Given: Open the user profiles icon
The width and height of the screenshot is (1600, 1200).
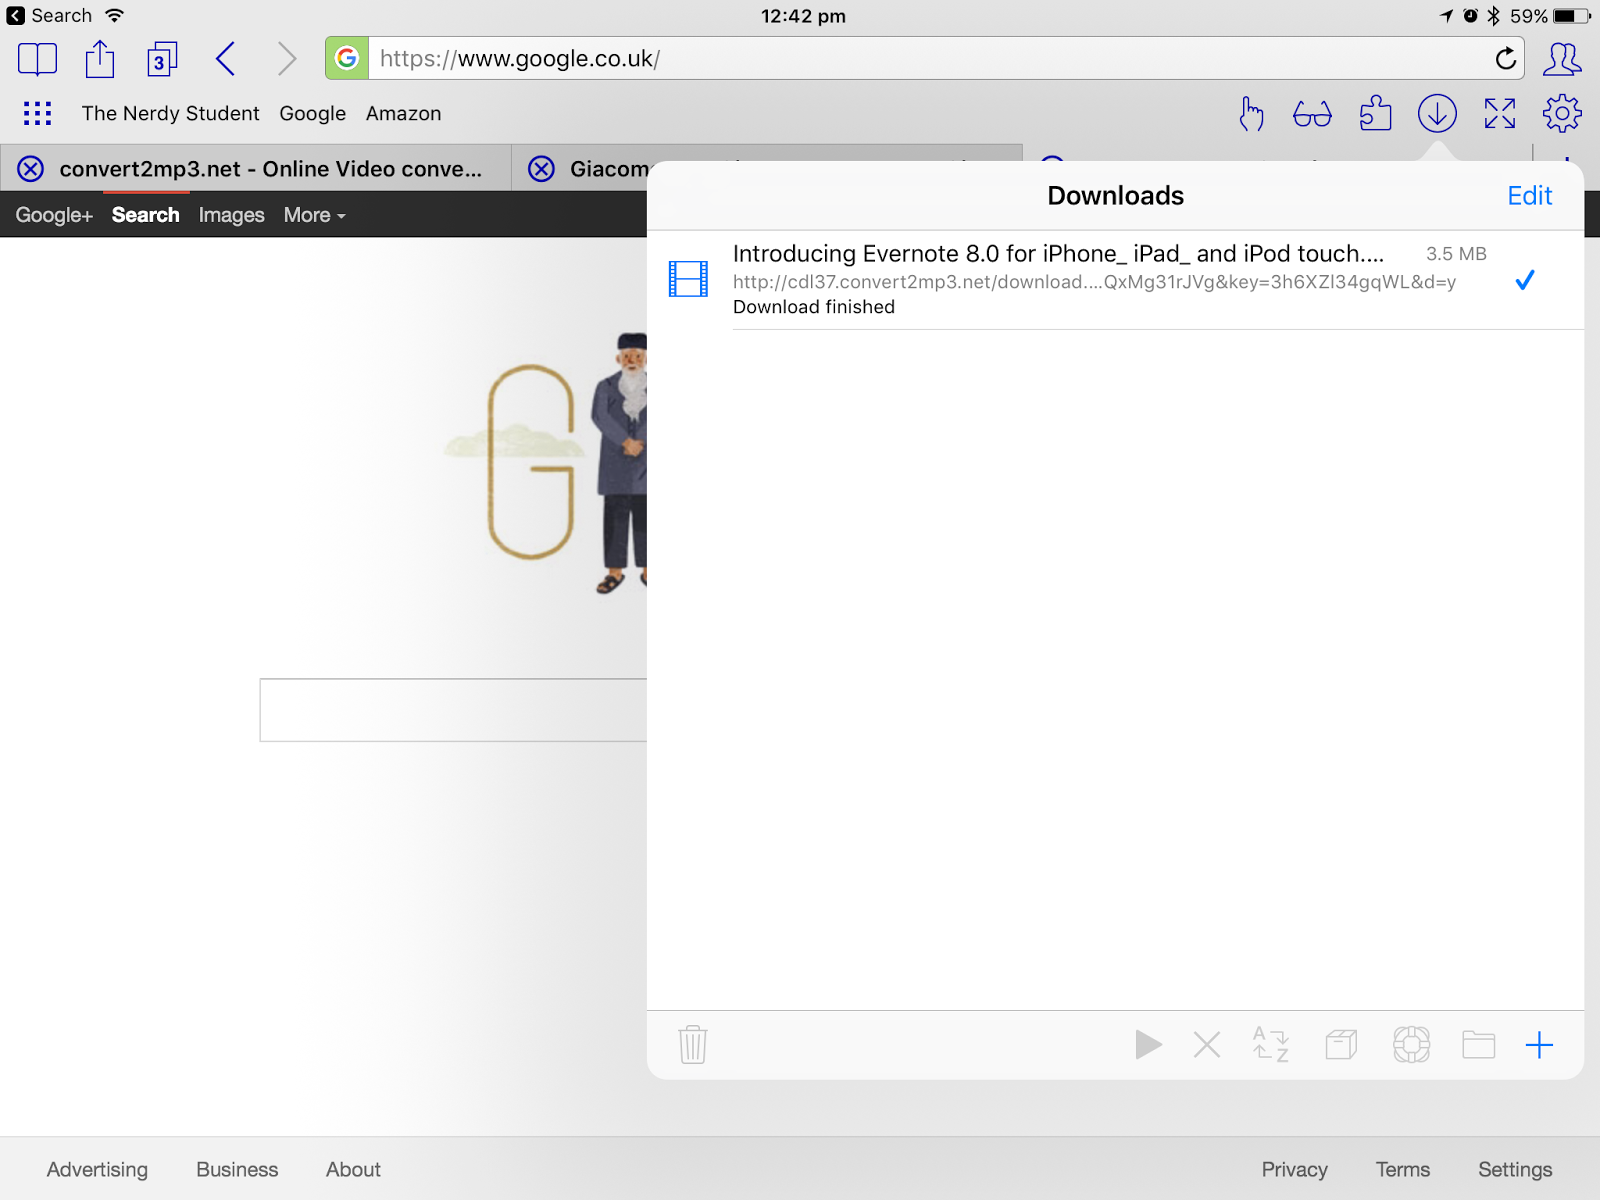Looking at the screenshot, I should [x=1562, y=59].
